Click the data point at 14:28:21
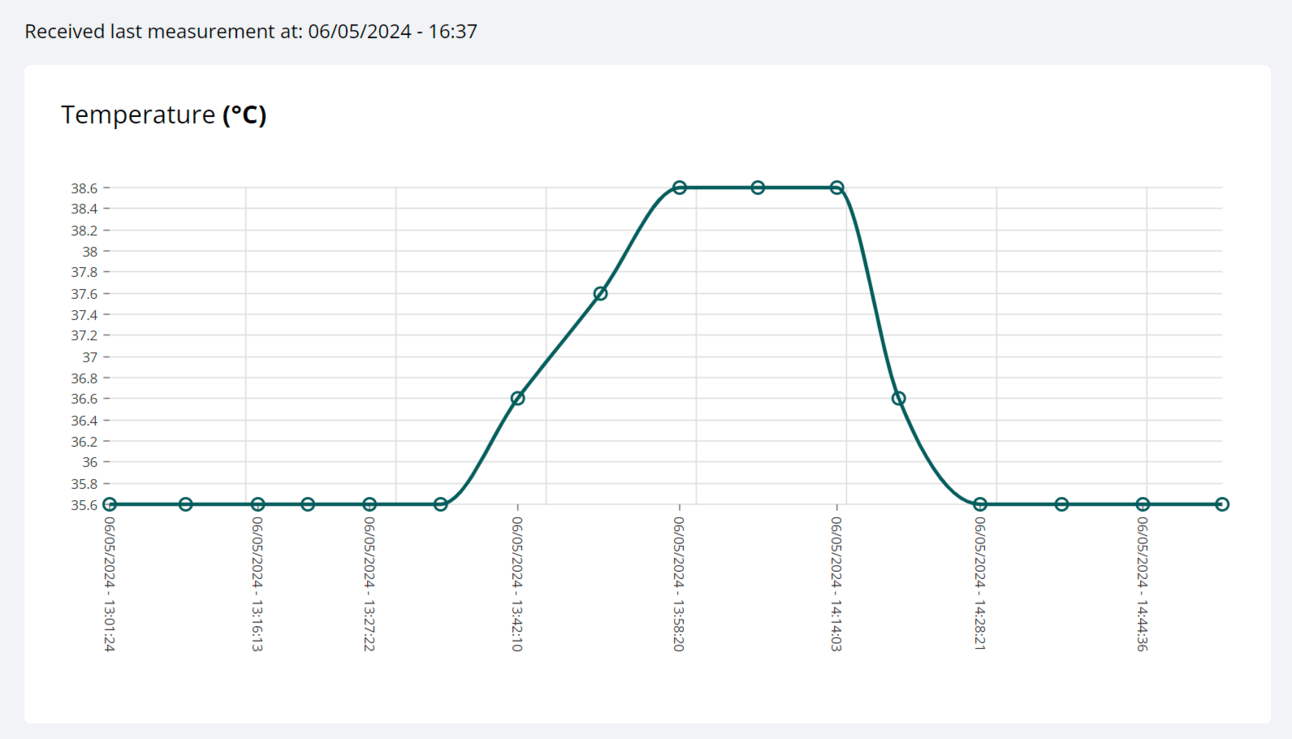Viewport: 1292px width, 739px height. [x=980, y=505]
